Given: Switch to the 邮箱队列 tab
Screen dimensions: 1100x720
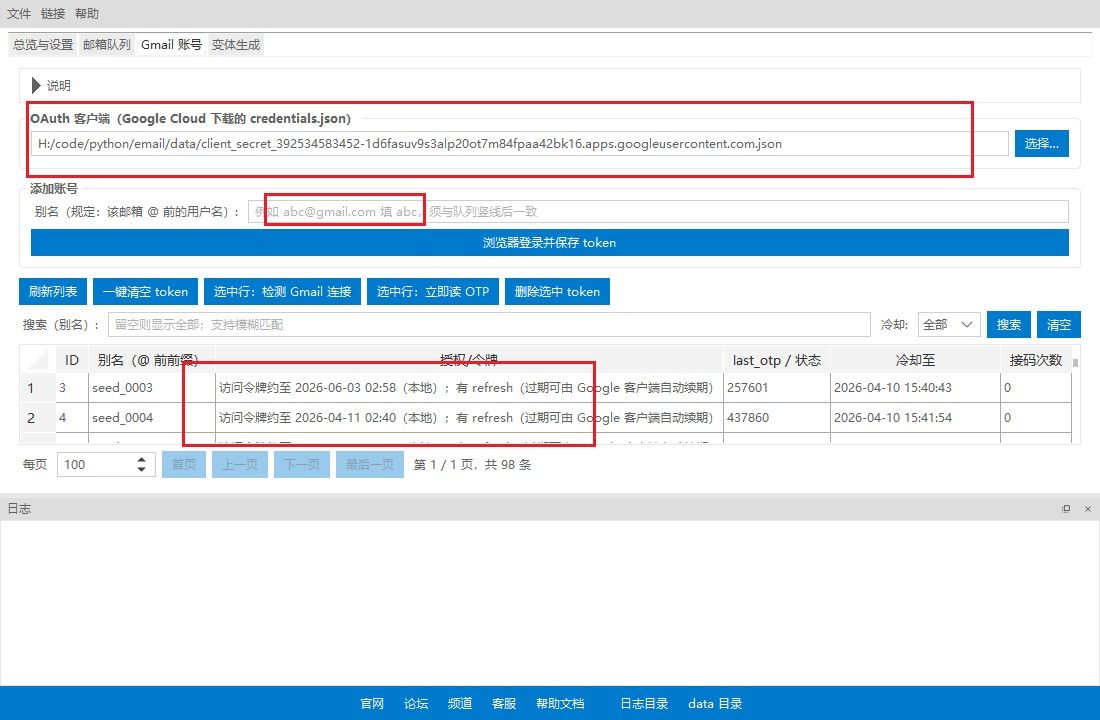Looking at the screenshot, I should pyautogui.click(x=106, y=45).
